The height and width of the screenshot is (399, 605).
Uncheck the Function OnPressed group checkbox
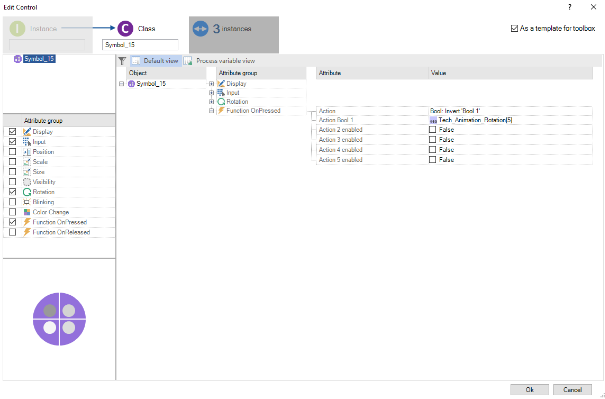(x=12, y=222)
